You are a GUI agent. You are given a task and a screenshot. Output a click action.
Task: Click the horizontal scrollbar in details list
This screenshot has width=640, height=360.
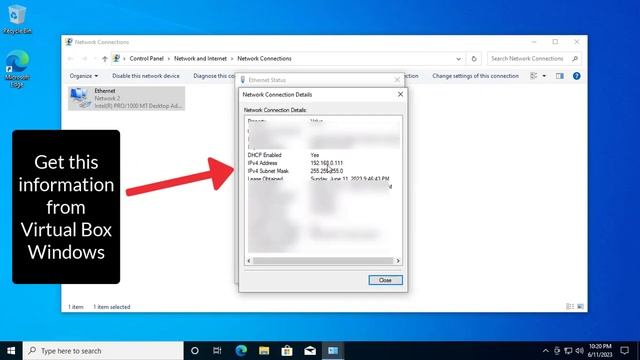click(323, 261)
